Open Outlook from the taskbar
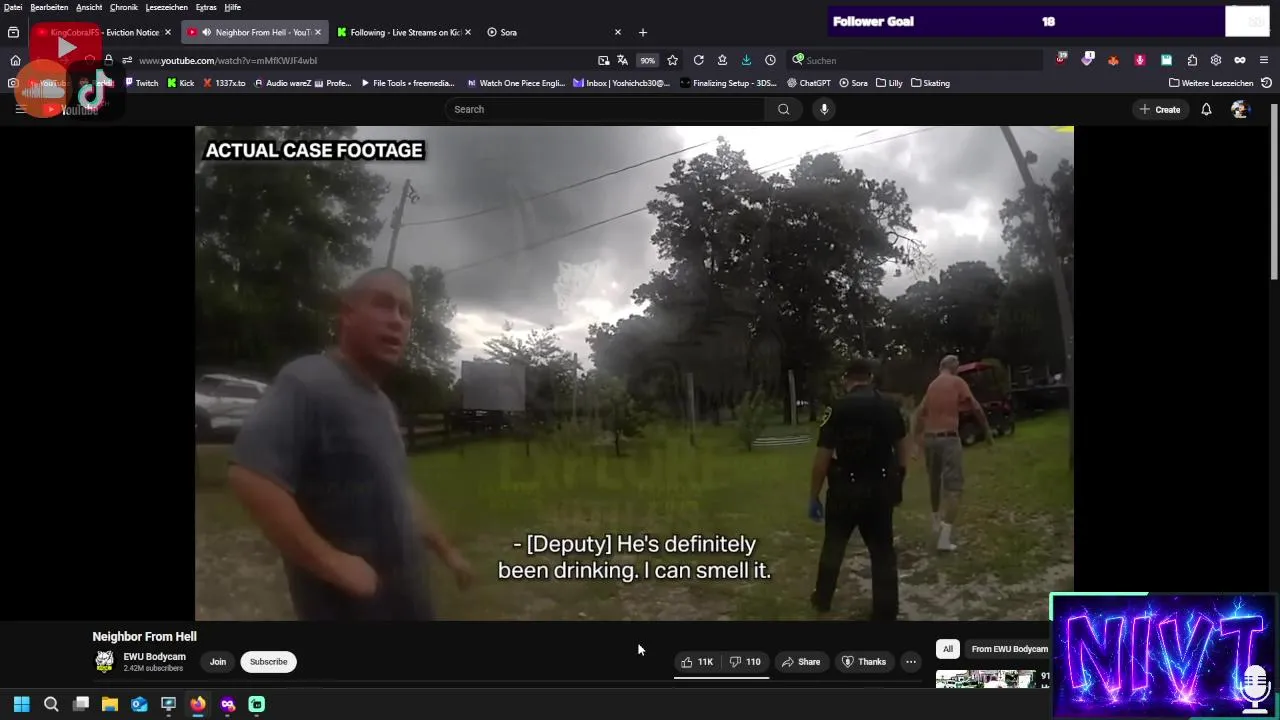Viewport: 1280px width, 720px height. click(x=139, y=704)
